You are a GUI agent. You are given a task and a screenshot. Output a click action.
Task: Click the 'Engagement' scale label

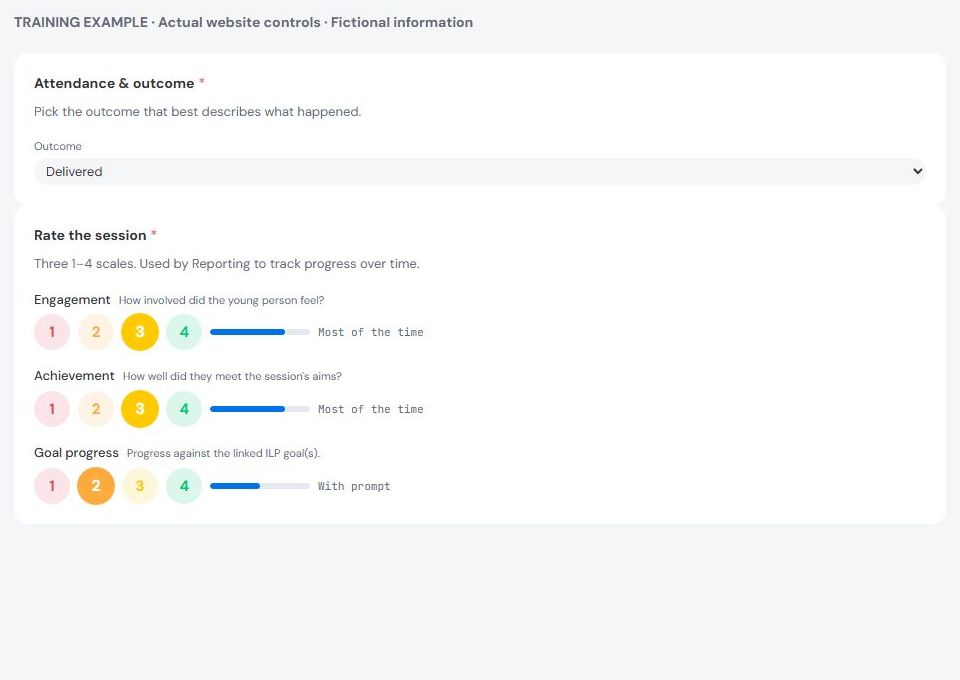(x=72, y=300)
